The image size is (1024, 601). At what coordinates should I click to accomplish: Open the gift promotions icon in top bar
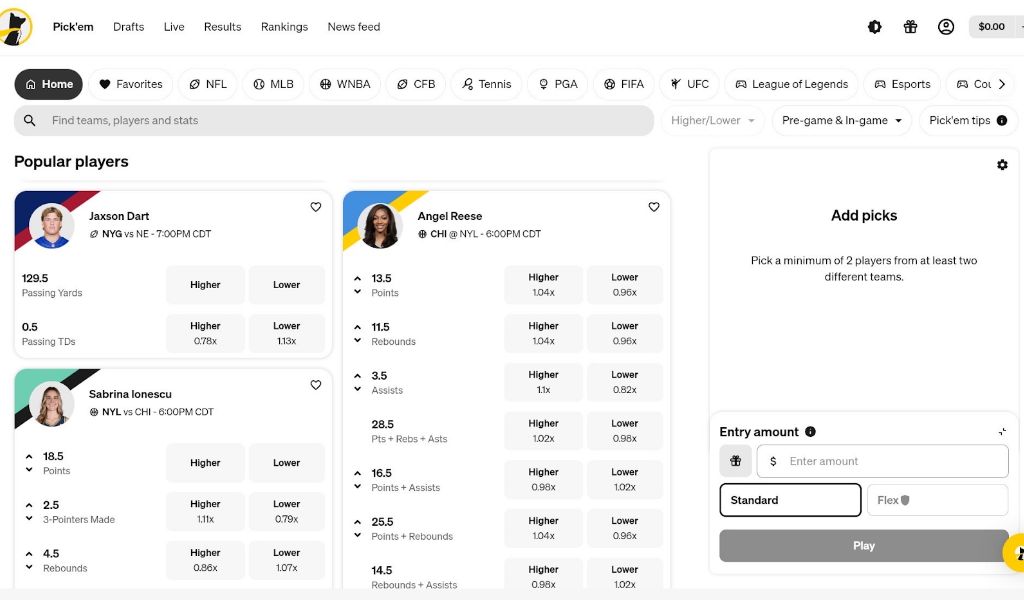[x=910, y=27]
